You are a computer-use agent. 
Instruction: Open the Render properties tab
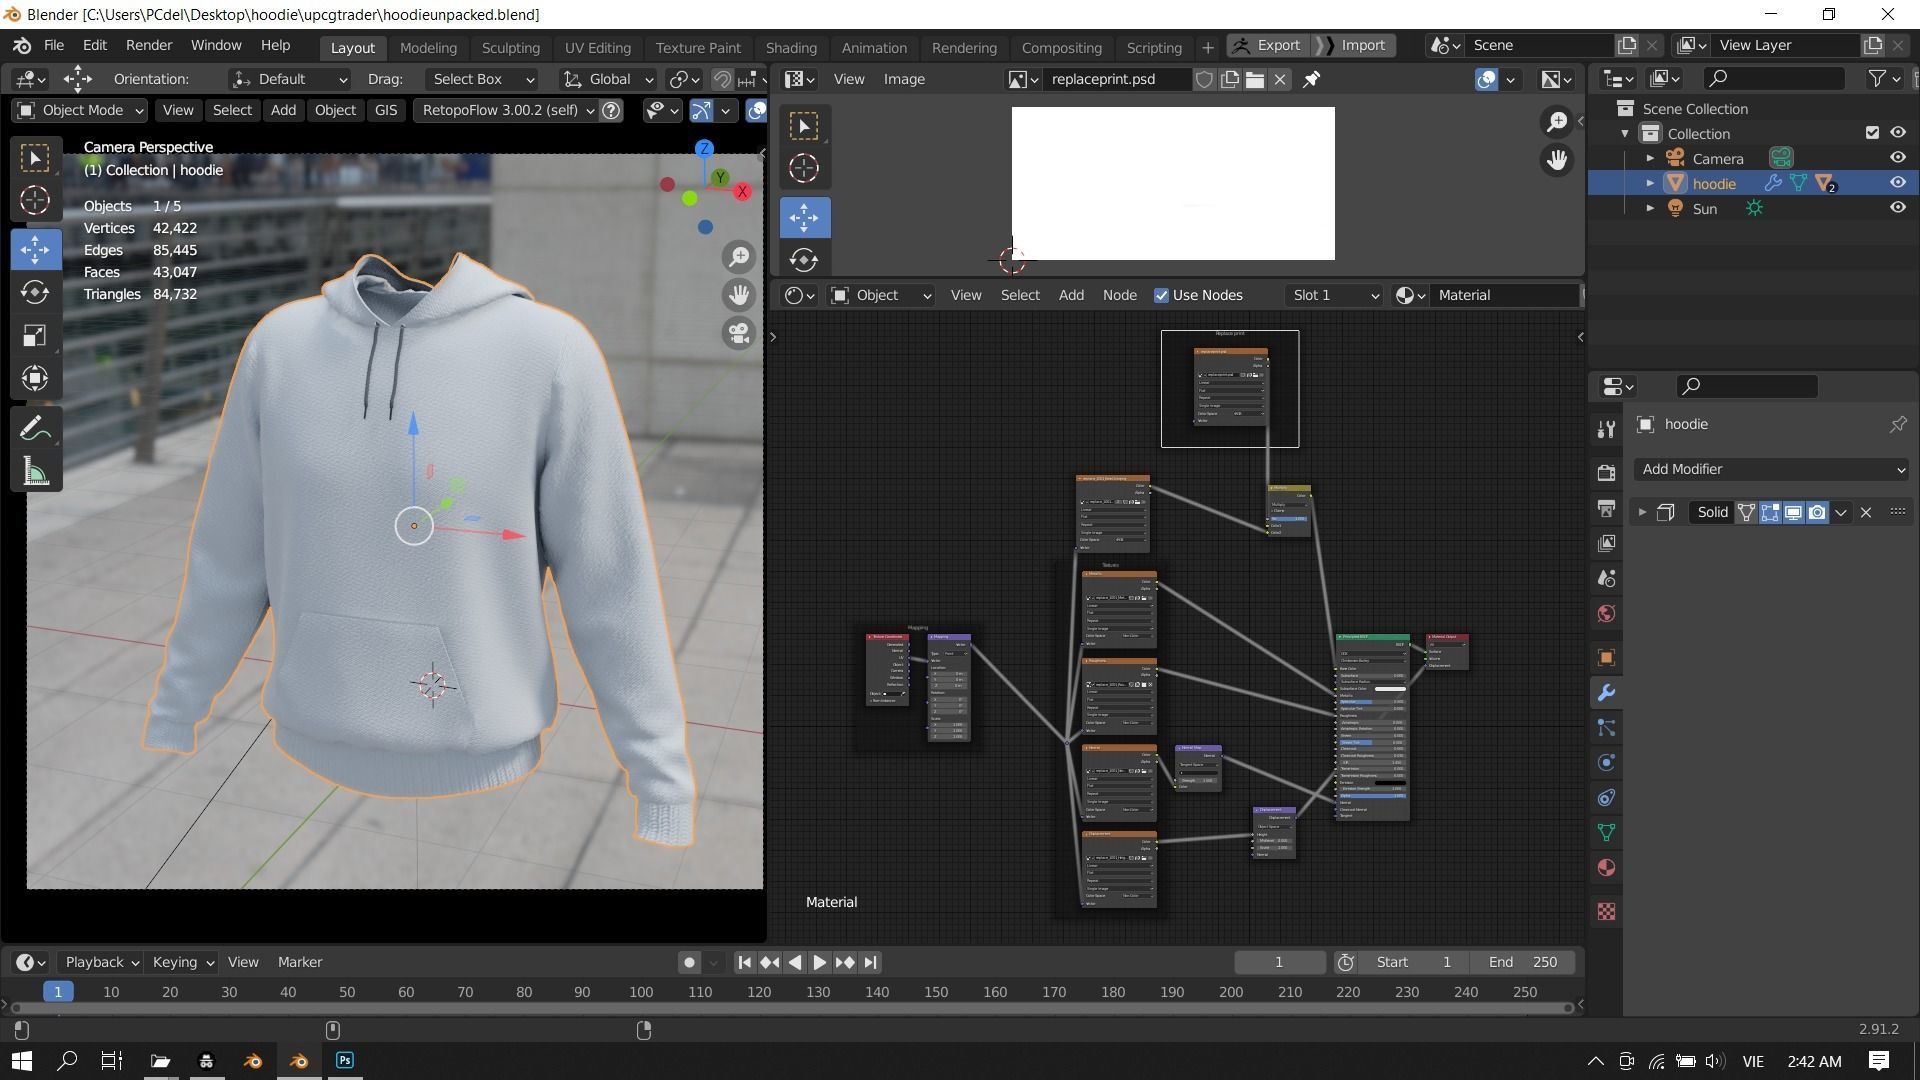pyautogui.click(x=1606, y=473)
